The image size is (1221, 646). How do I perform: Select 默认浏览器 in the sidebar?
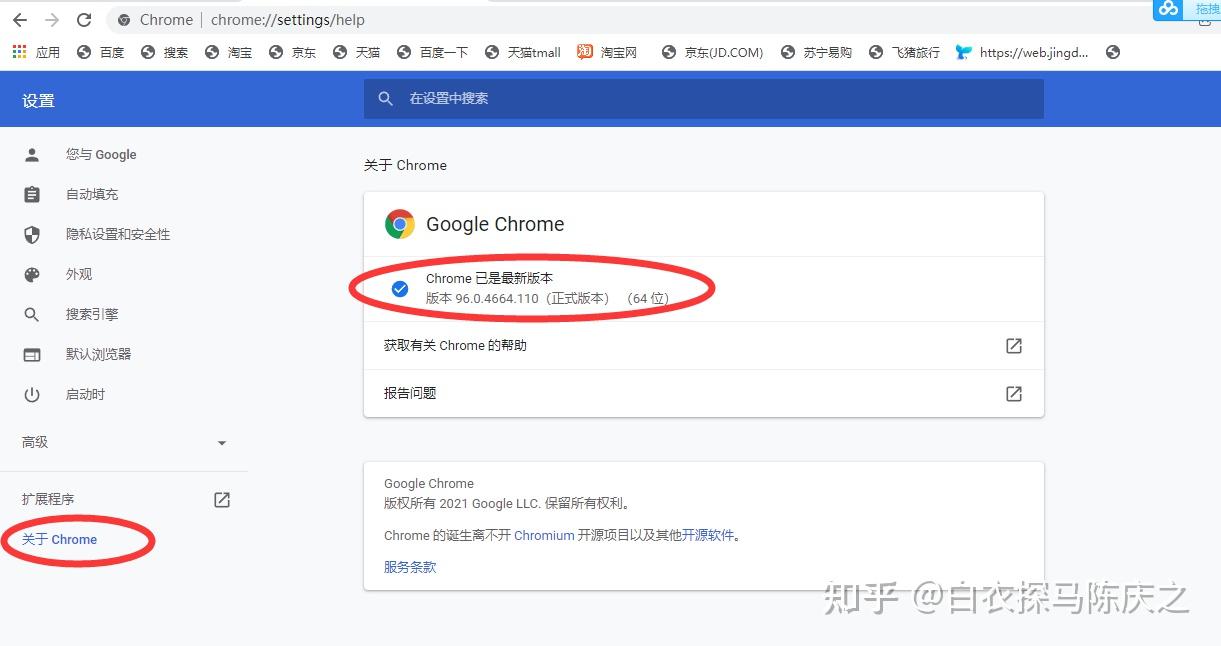(x=98, y=354)
